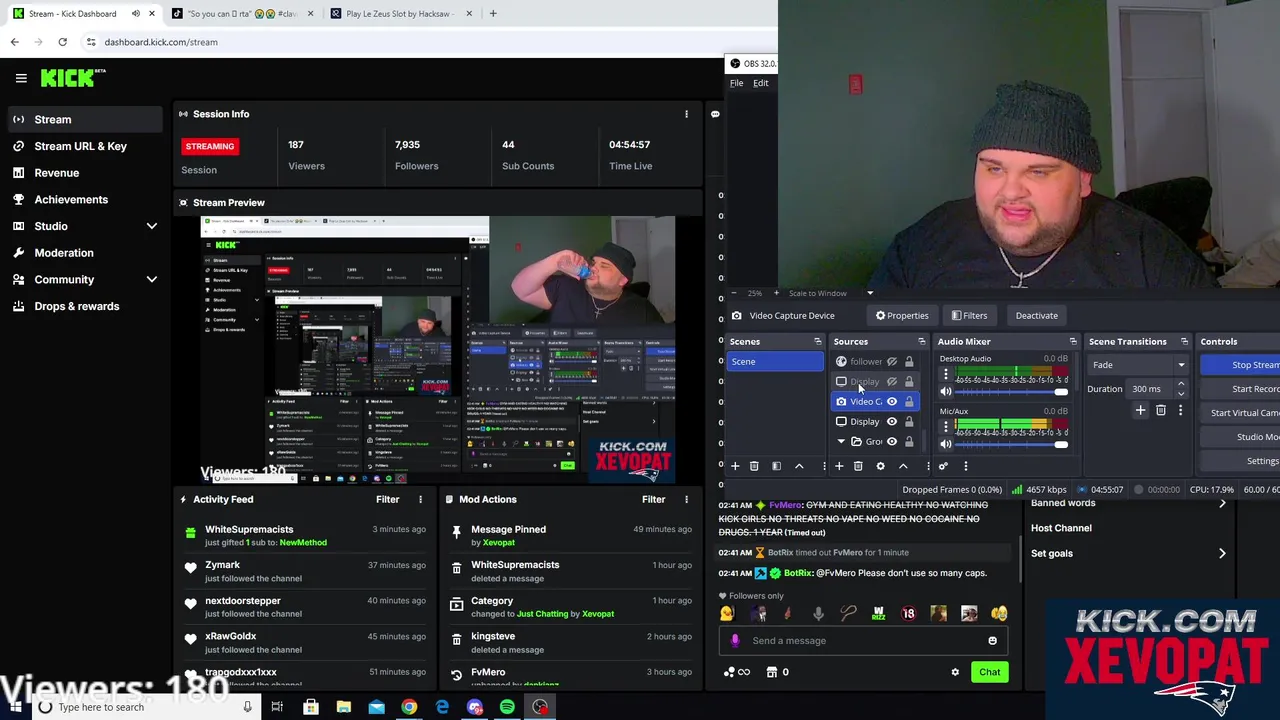Unlock the follower source lock
The image size is (1280, 720).
[909, 362]
